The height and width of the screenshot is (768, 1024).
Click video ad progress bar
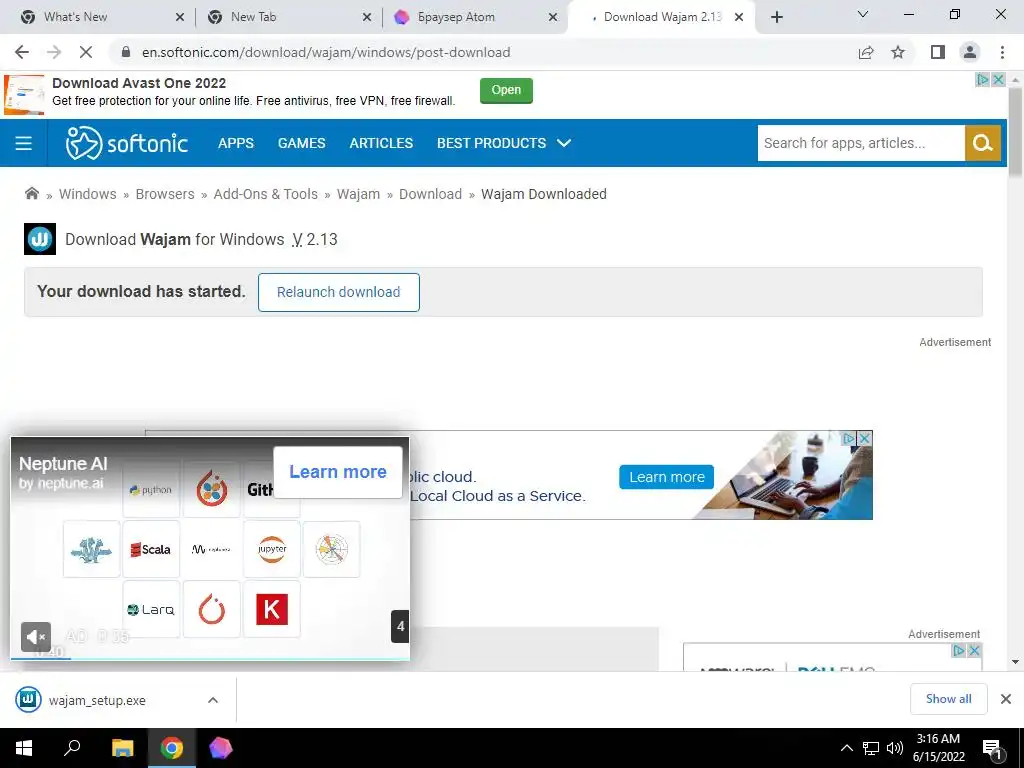(210, 658)
